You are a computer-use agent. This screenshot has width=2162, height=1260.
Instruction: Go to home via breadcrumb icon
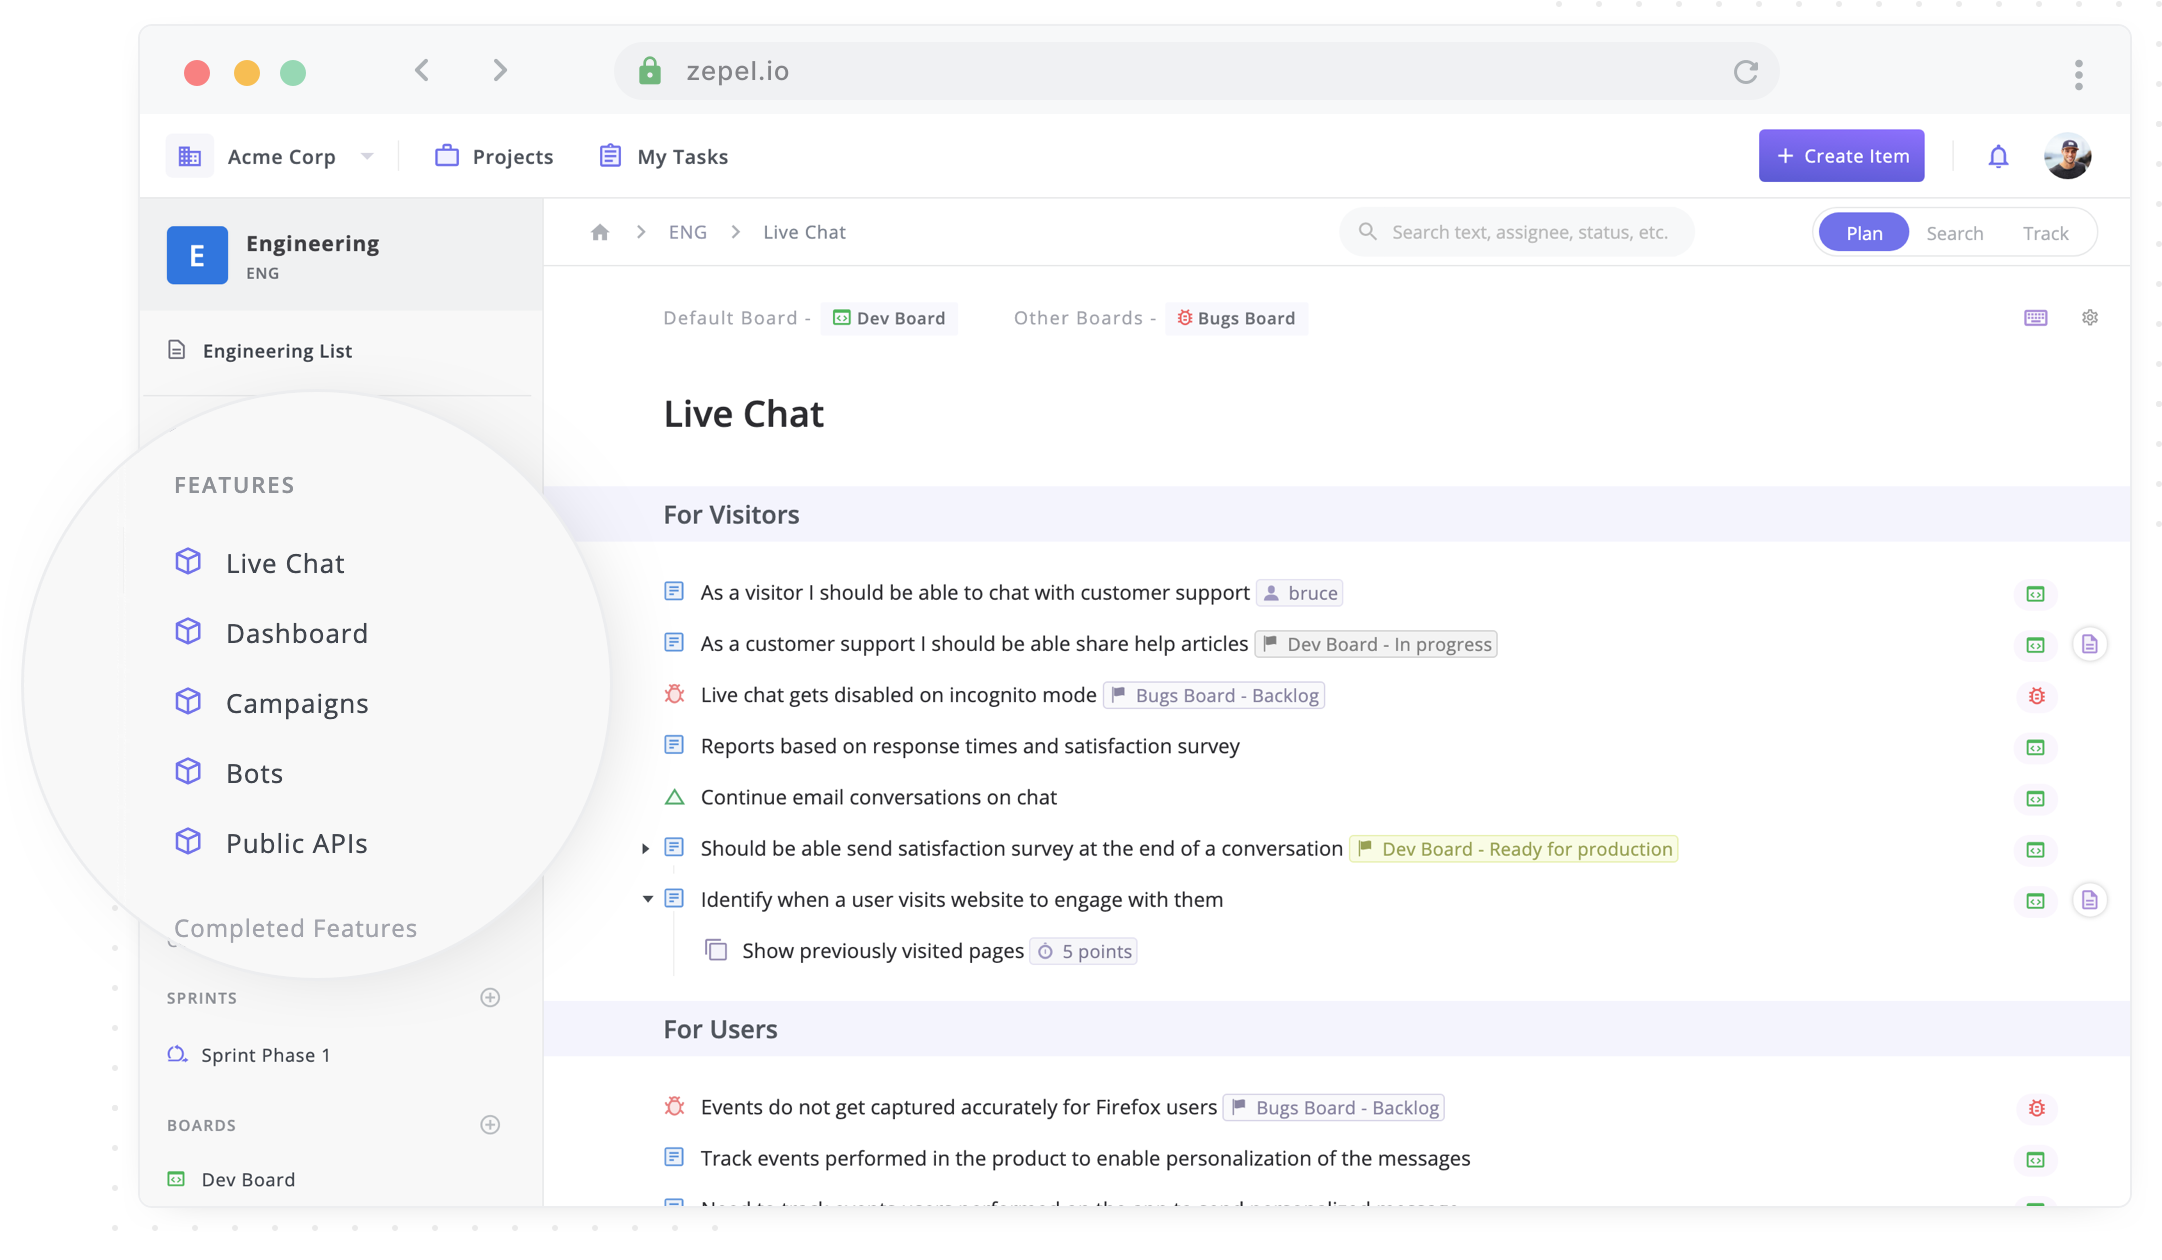tap(600, 232)
